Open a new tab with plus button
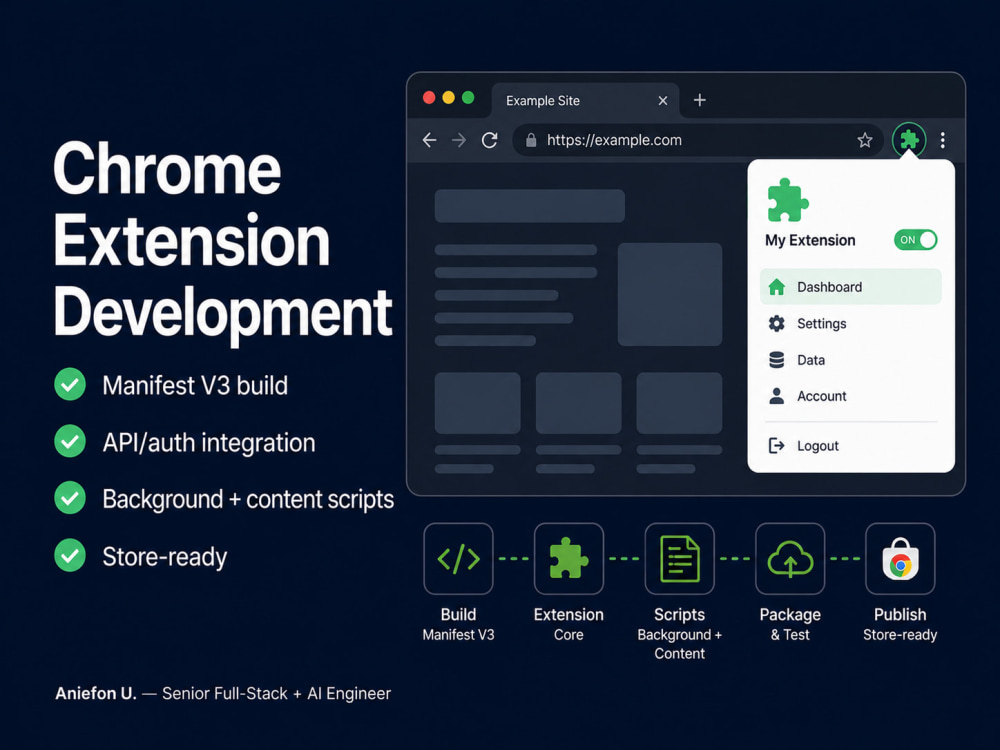The image size is (1000, 750). click(700, 100)
